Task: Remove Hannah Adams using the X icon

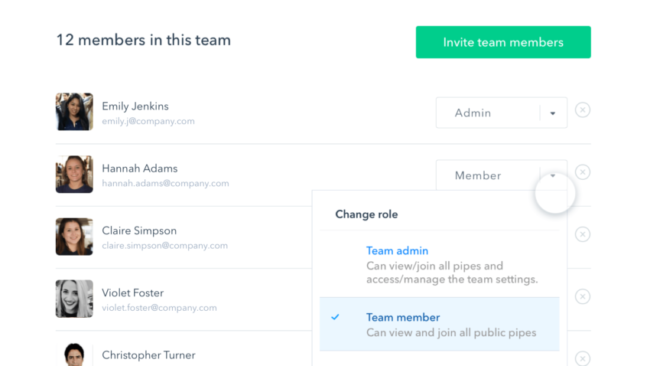Action: click(x=582, y=172)
